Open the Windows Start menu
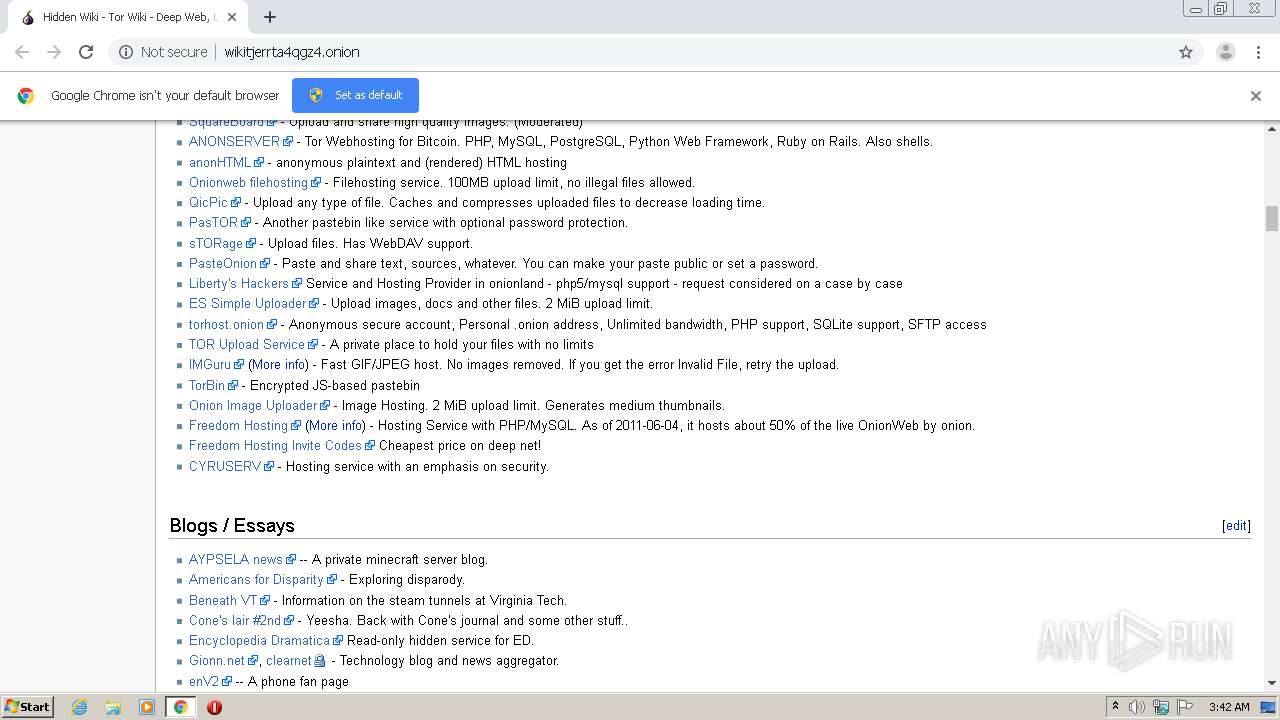1280x720 pixels. coord(28,706)
